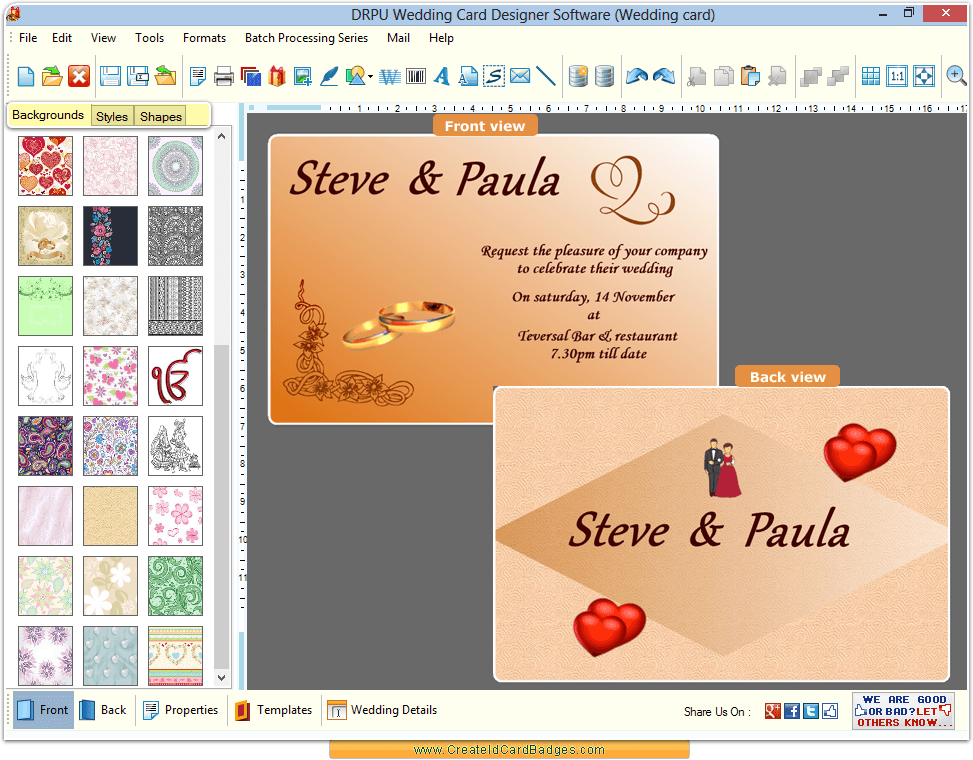Open file with the folder icon

click(53, 76)
